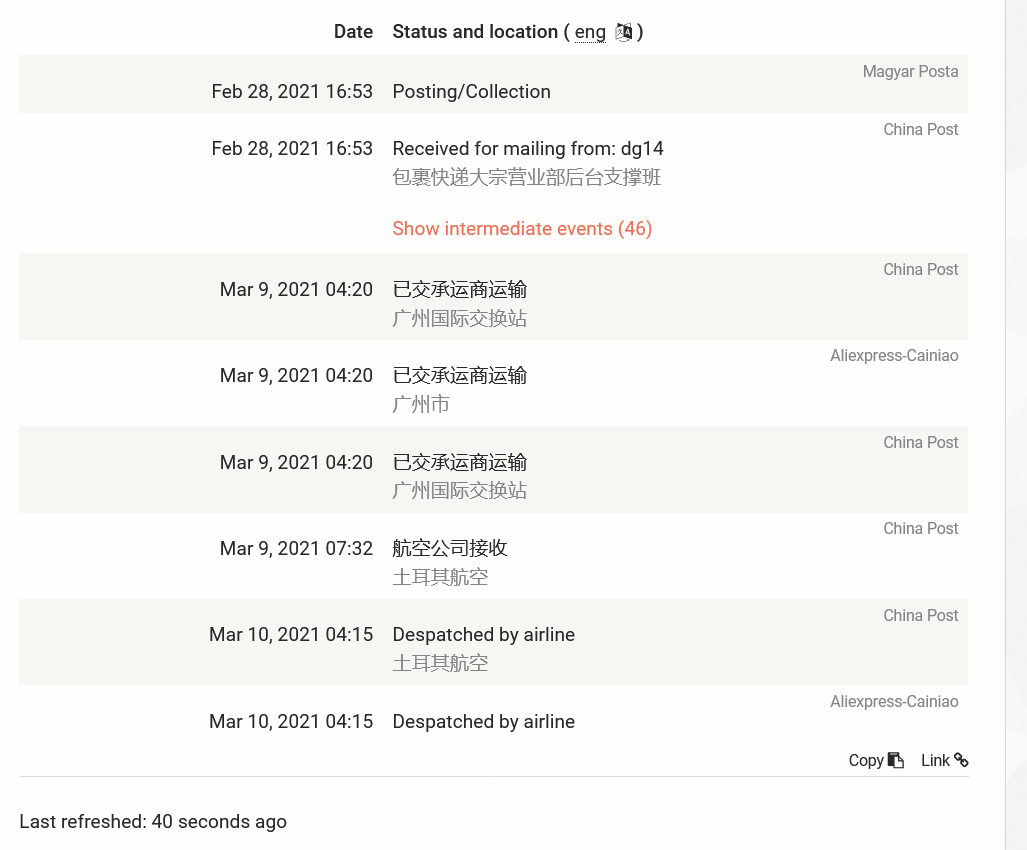Click the Date column header
This screenshot has height=850, width=1027.
click(353, 31)
